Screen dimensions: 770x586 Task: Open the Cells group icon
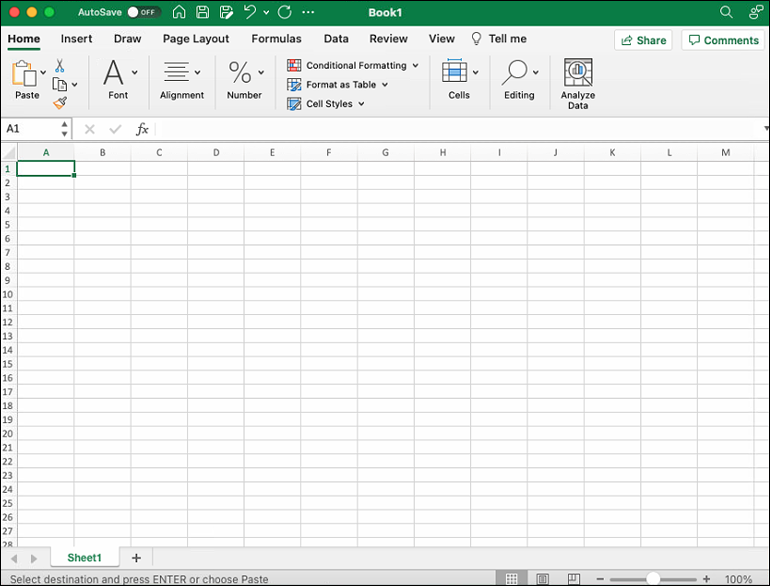454,71
